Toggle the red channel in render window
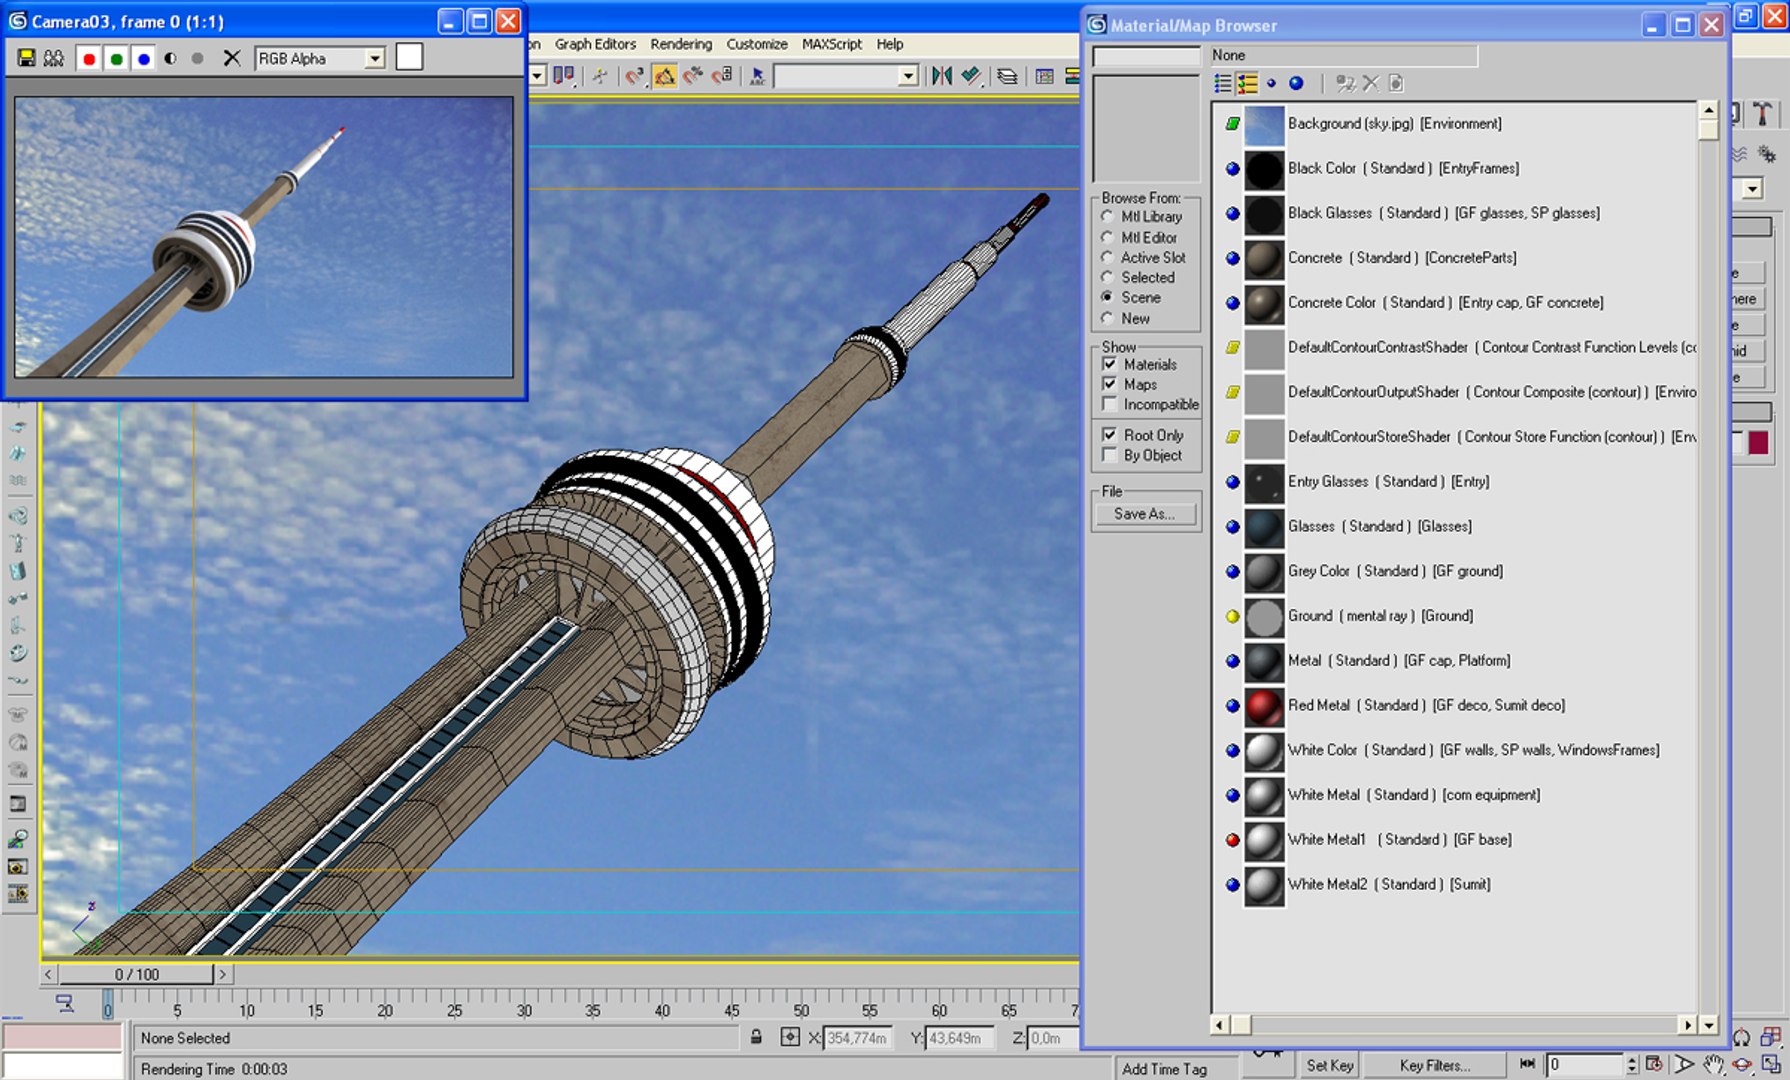The image size is (1790, 1080). (89, 59)
